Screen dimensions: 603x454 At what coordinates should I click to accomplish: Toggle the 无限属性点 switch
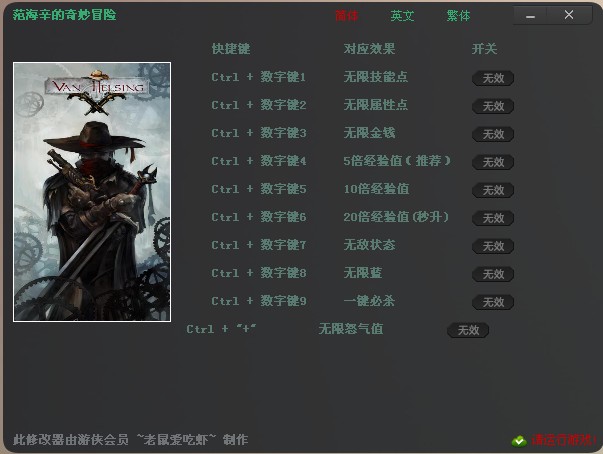(493, 106)
